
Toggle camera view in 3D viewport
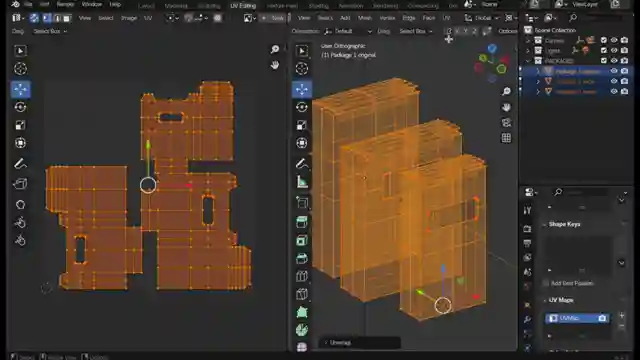point(506,122)
